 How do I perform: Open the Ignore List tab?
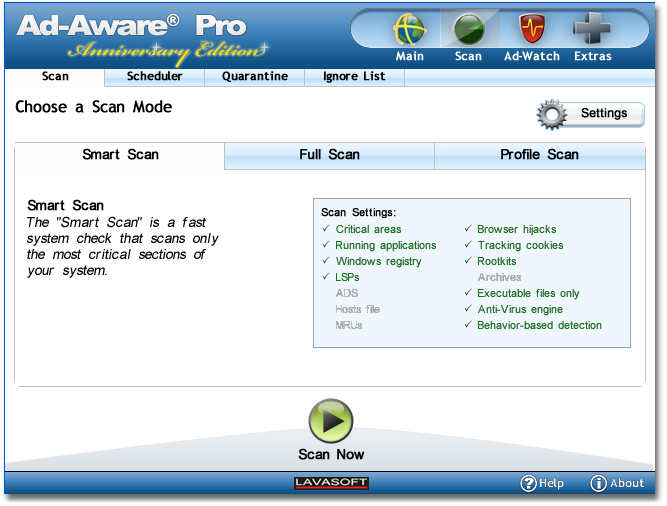[x=354, y=77]
